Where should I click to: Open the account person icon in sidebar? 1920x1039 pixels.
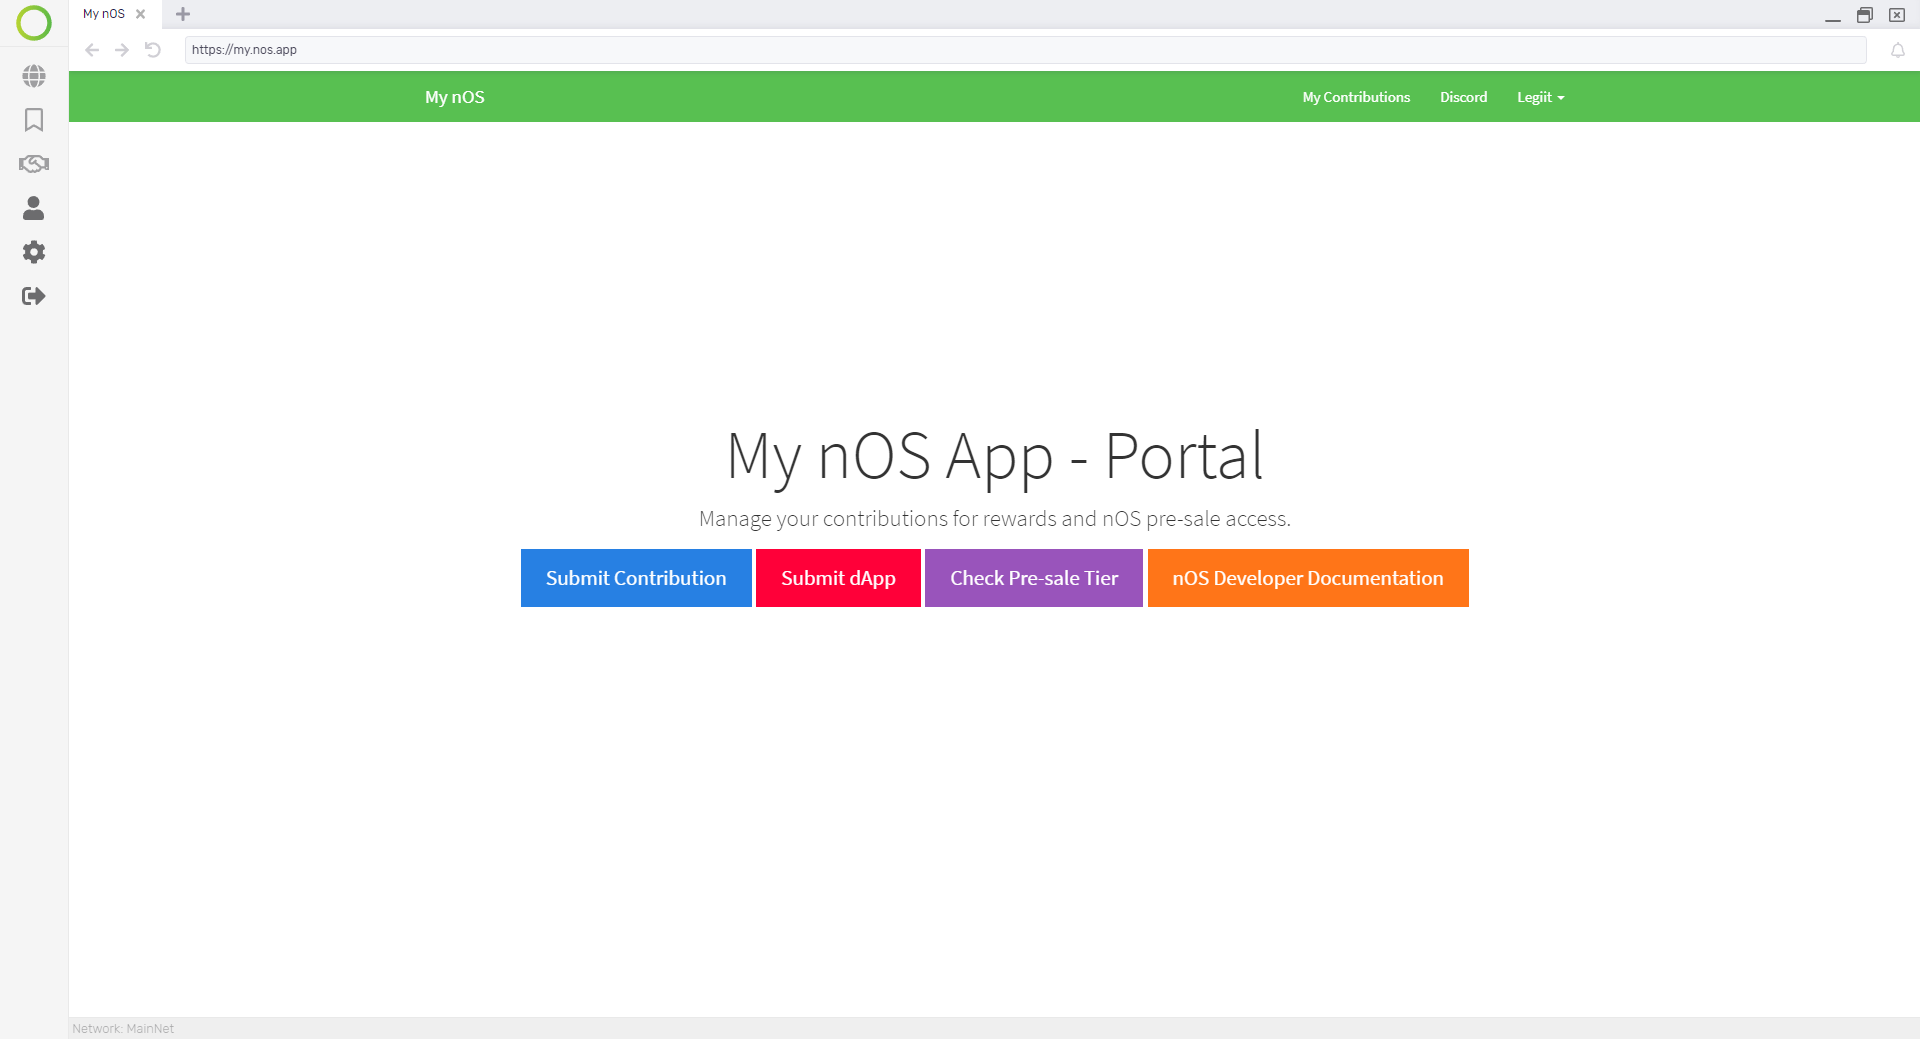[x=34, y=208]
